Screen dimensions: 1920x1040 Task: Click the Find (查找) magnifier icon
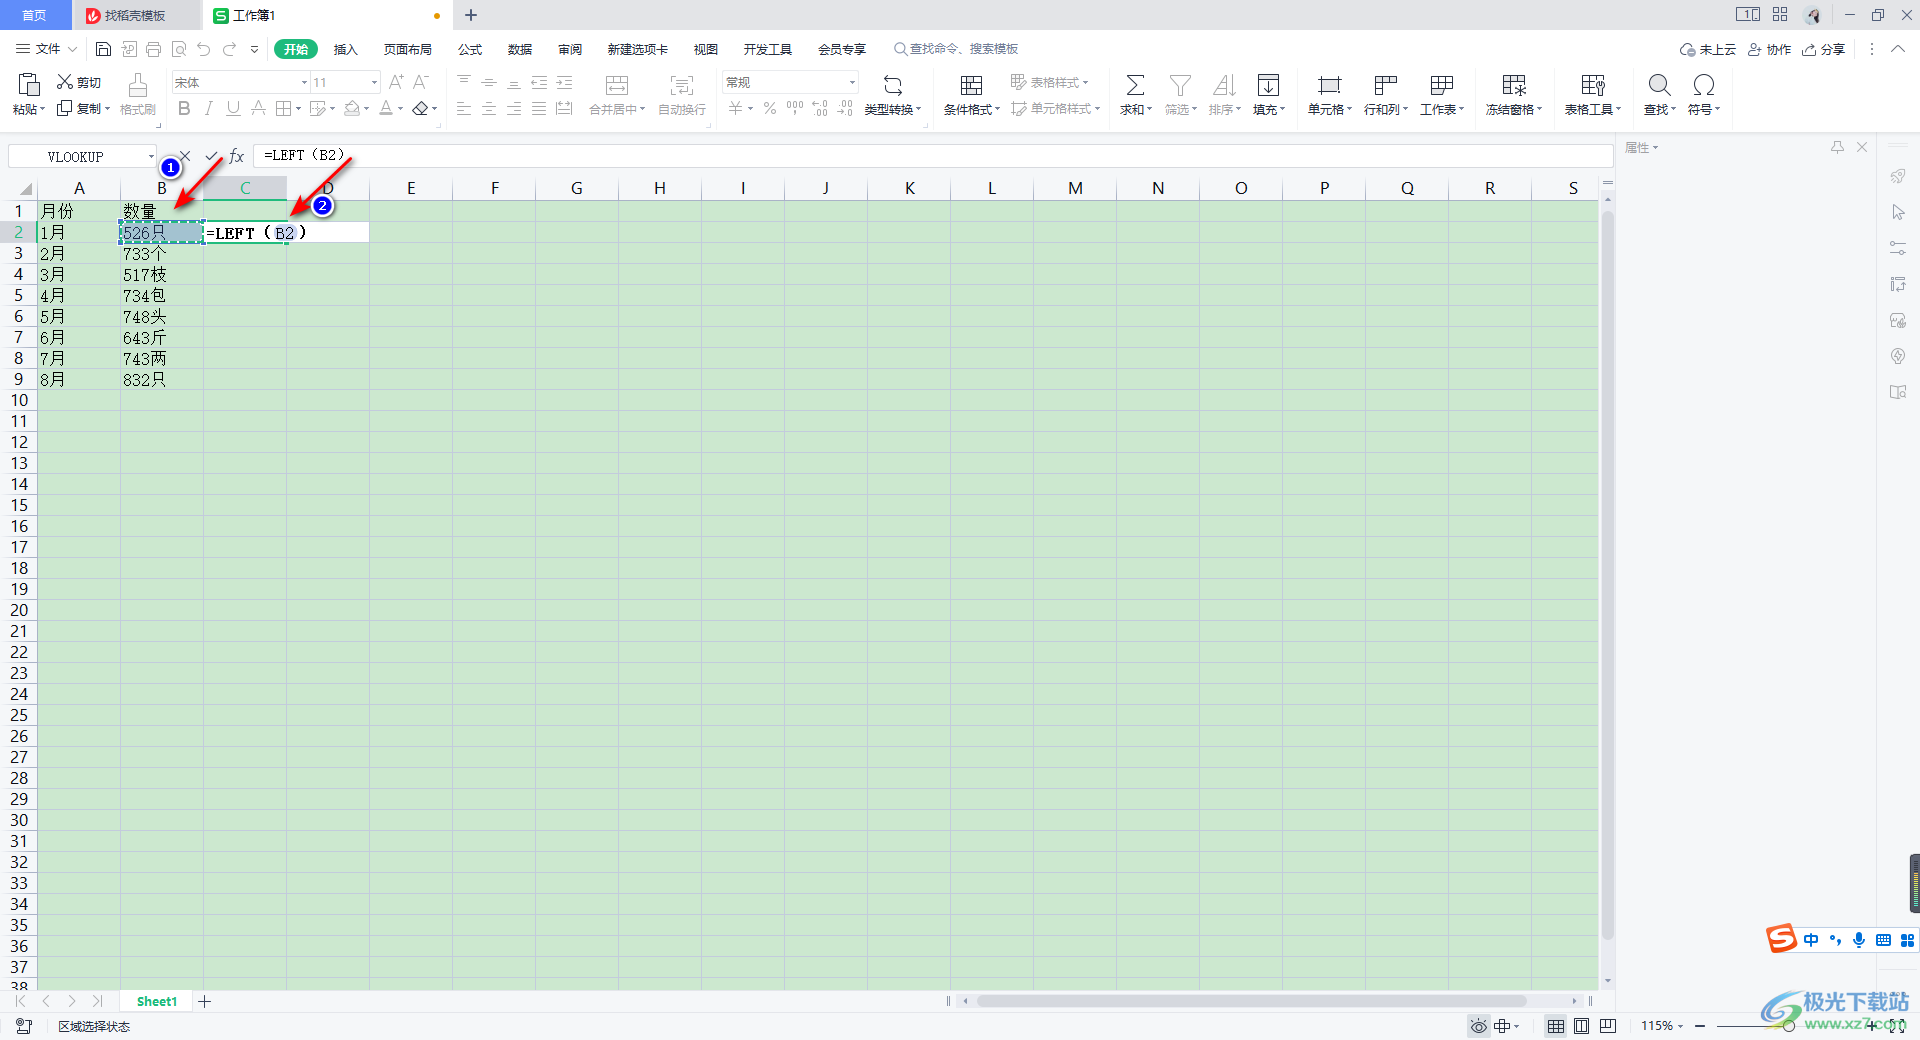[1659, 85]
